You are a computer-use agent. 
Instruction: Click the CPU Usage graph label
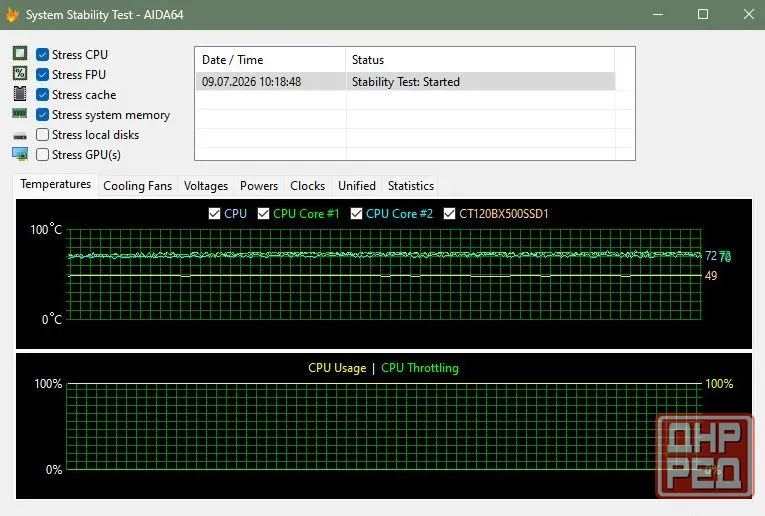tap(337, 368)
